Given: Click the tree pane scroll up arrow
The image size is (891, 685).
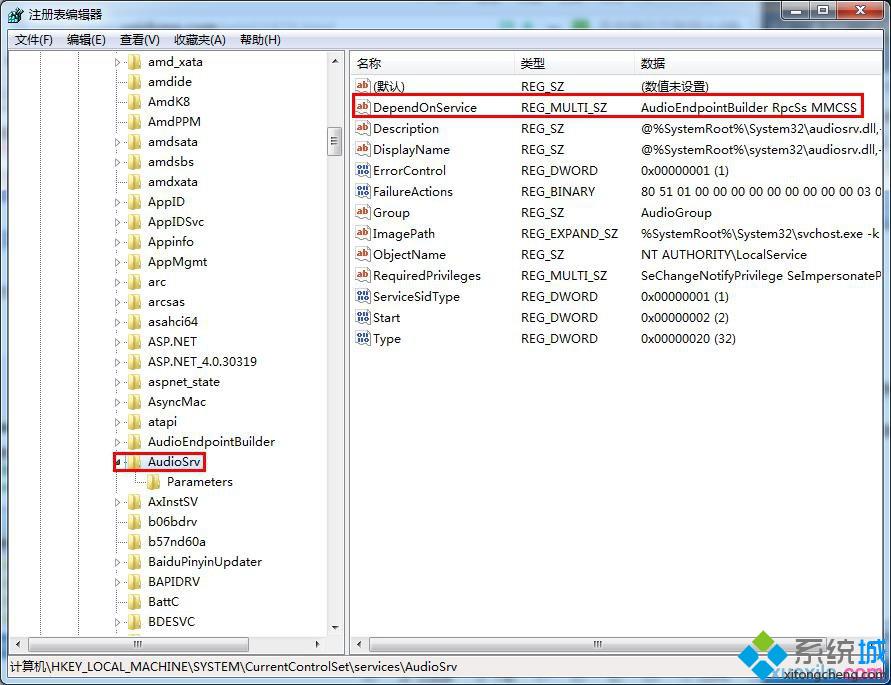Looking at the screenshot, I should 335,61.
